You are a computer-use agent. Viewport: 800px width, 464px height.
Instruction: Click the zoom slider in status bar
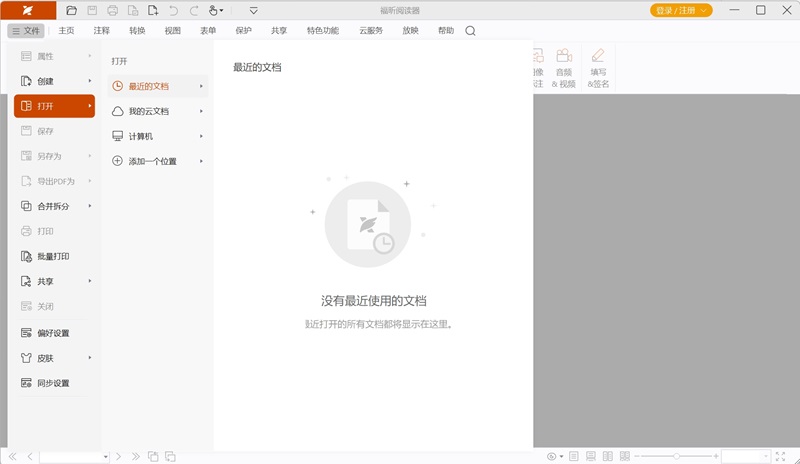[676, 456]
